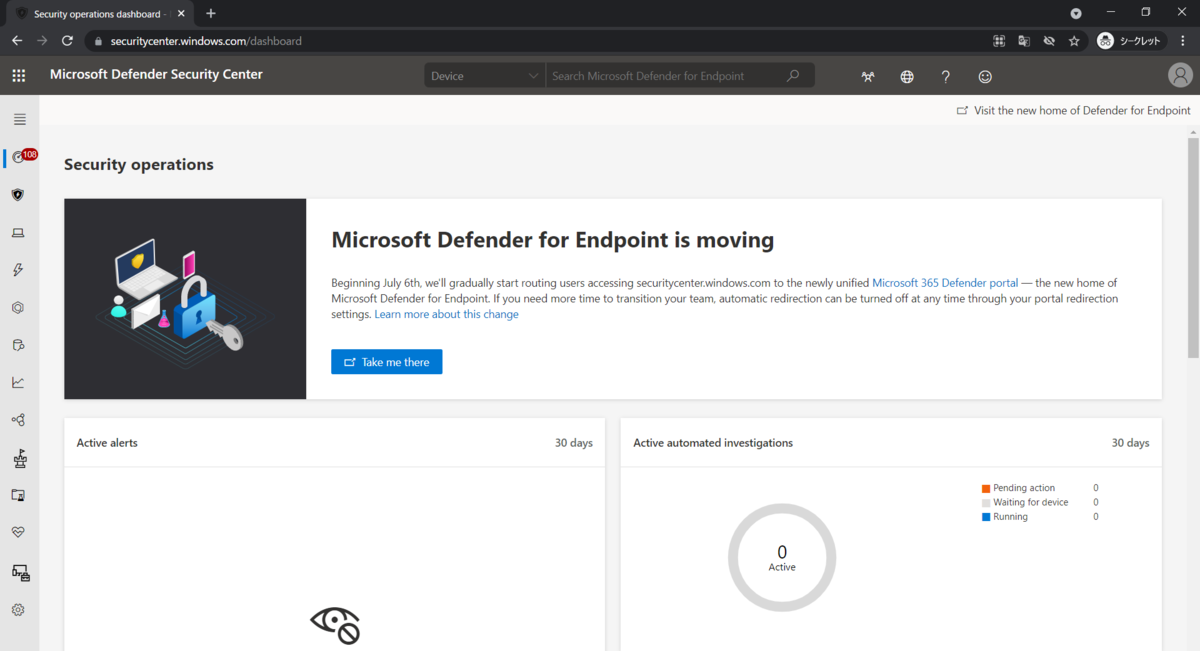Open Incidents shield icon in sidebar
The image size is (1200, 651).
point(18,195)
